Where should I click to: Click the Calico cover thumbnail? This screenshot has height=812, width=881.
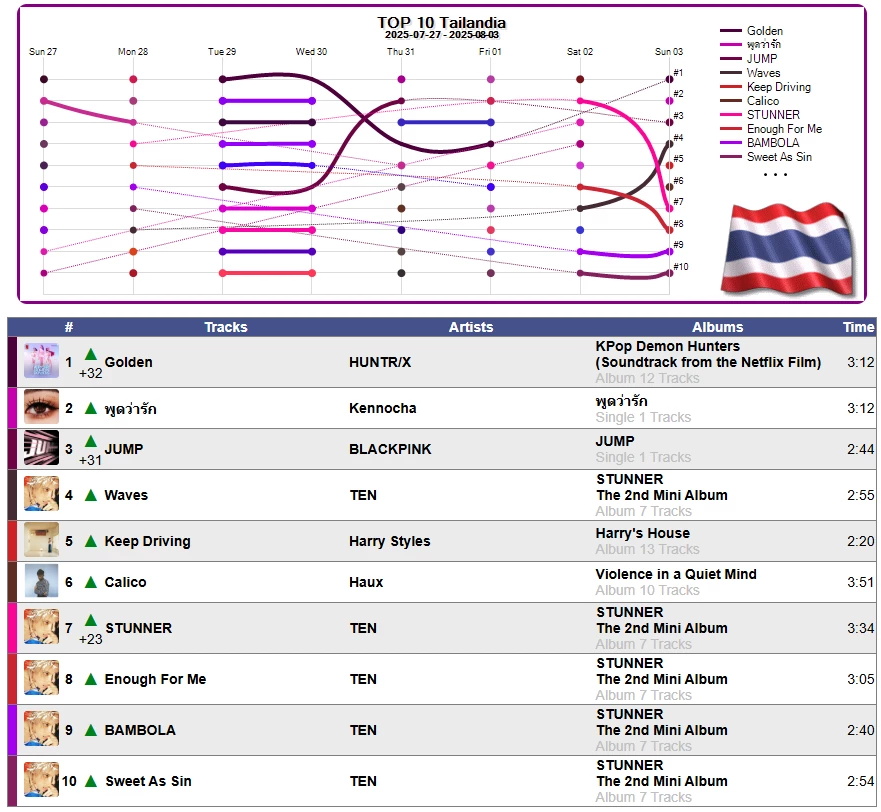[41, 581]
